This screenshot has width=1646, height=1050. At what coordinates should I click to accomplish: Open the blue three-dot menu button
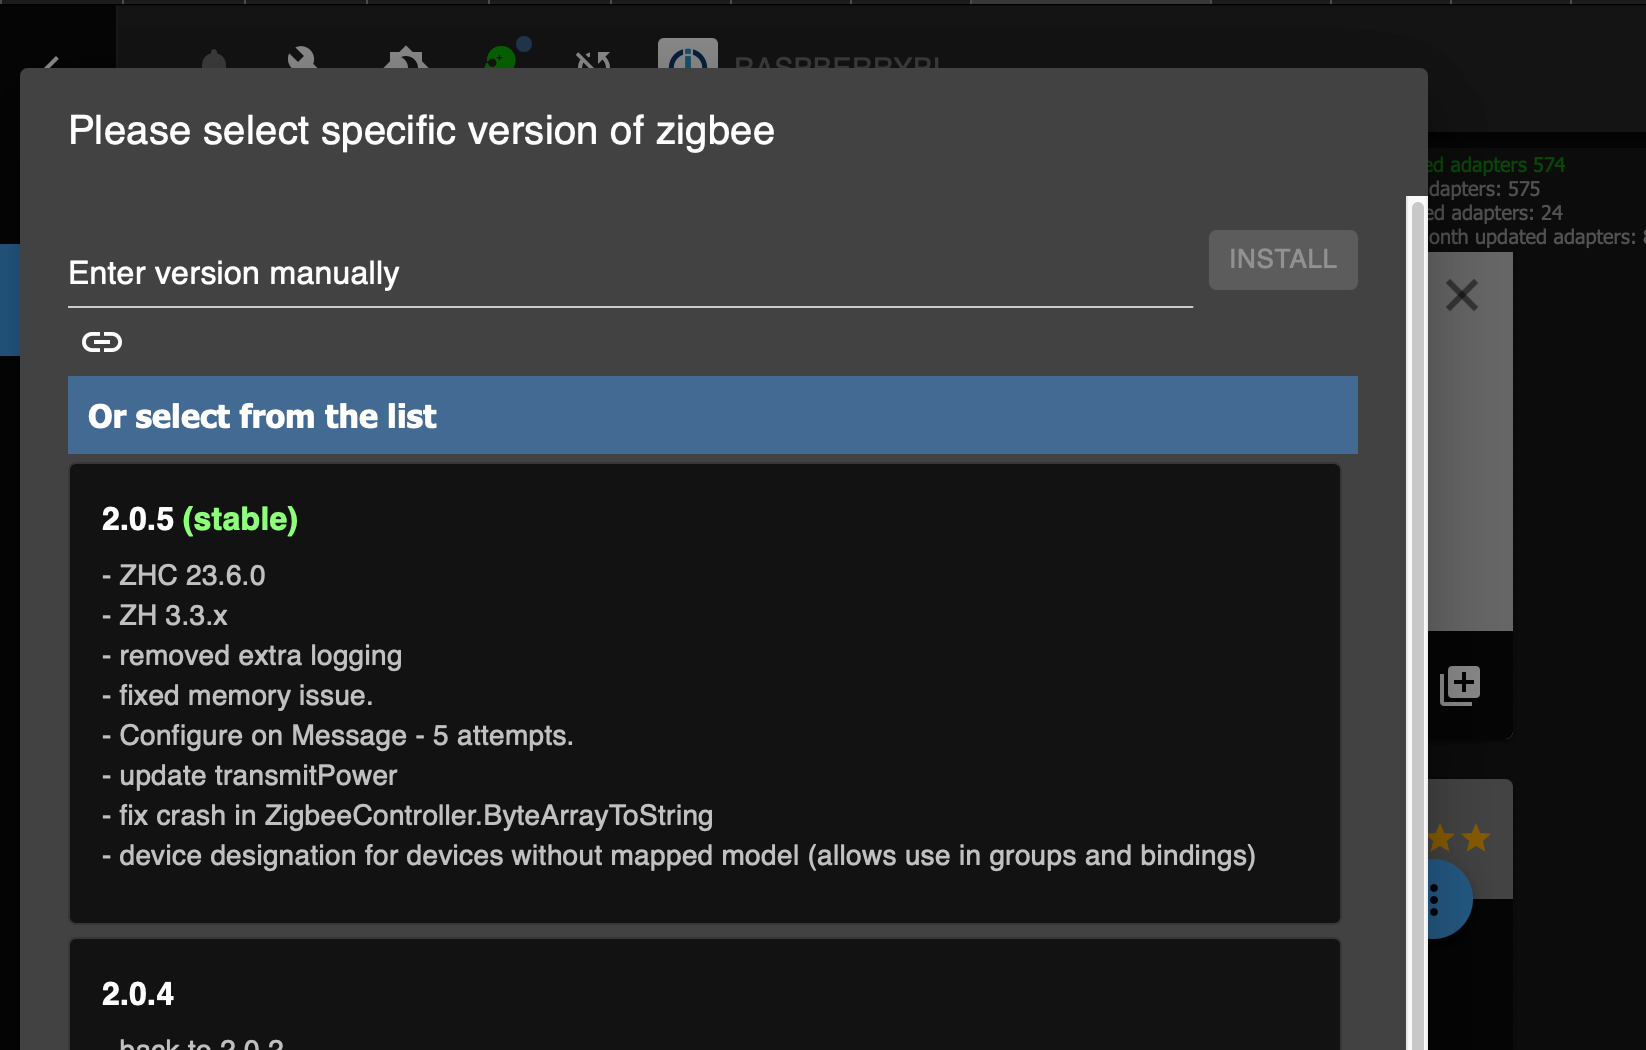[1438, 900]
